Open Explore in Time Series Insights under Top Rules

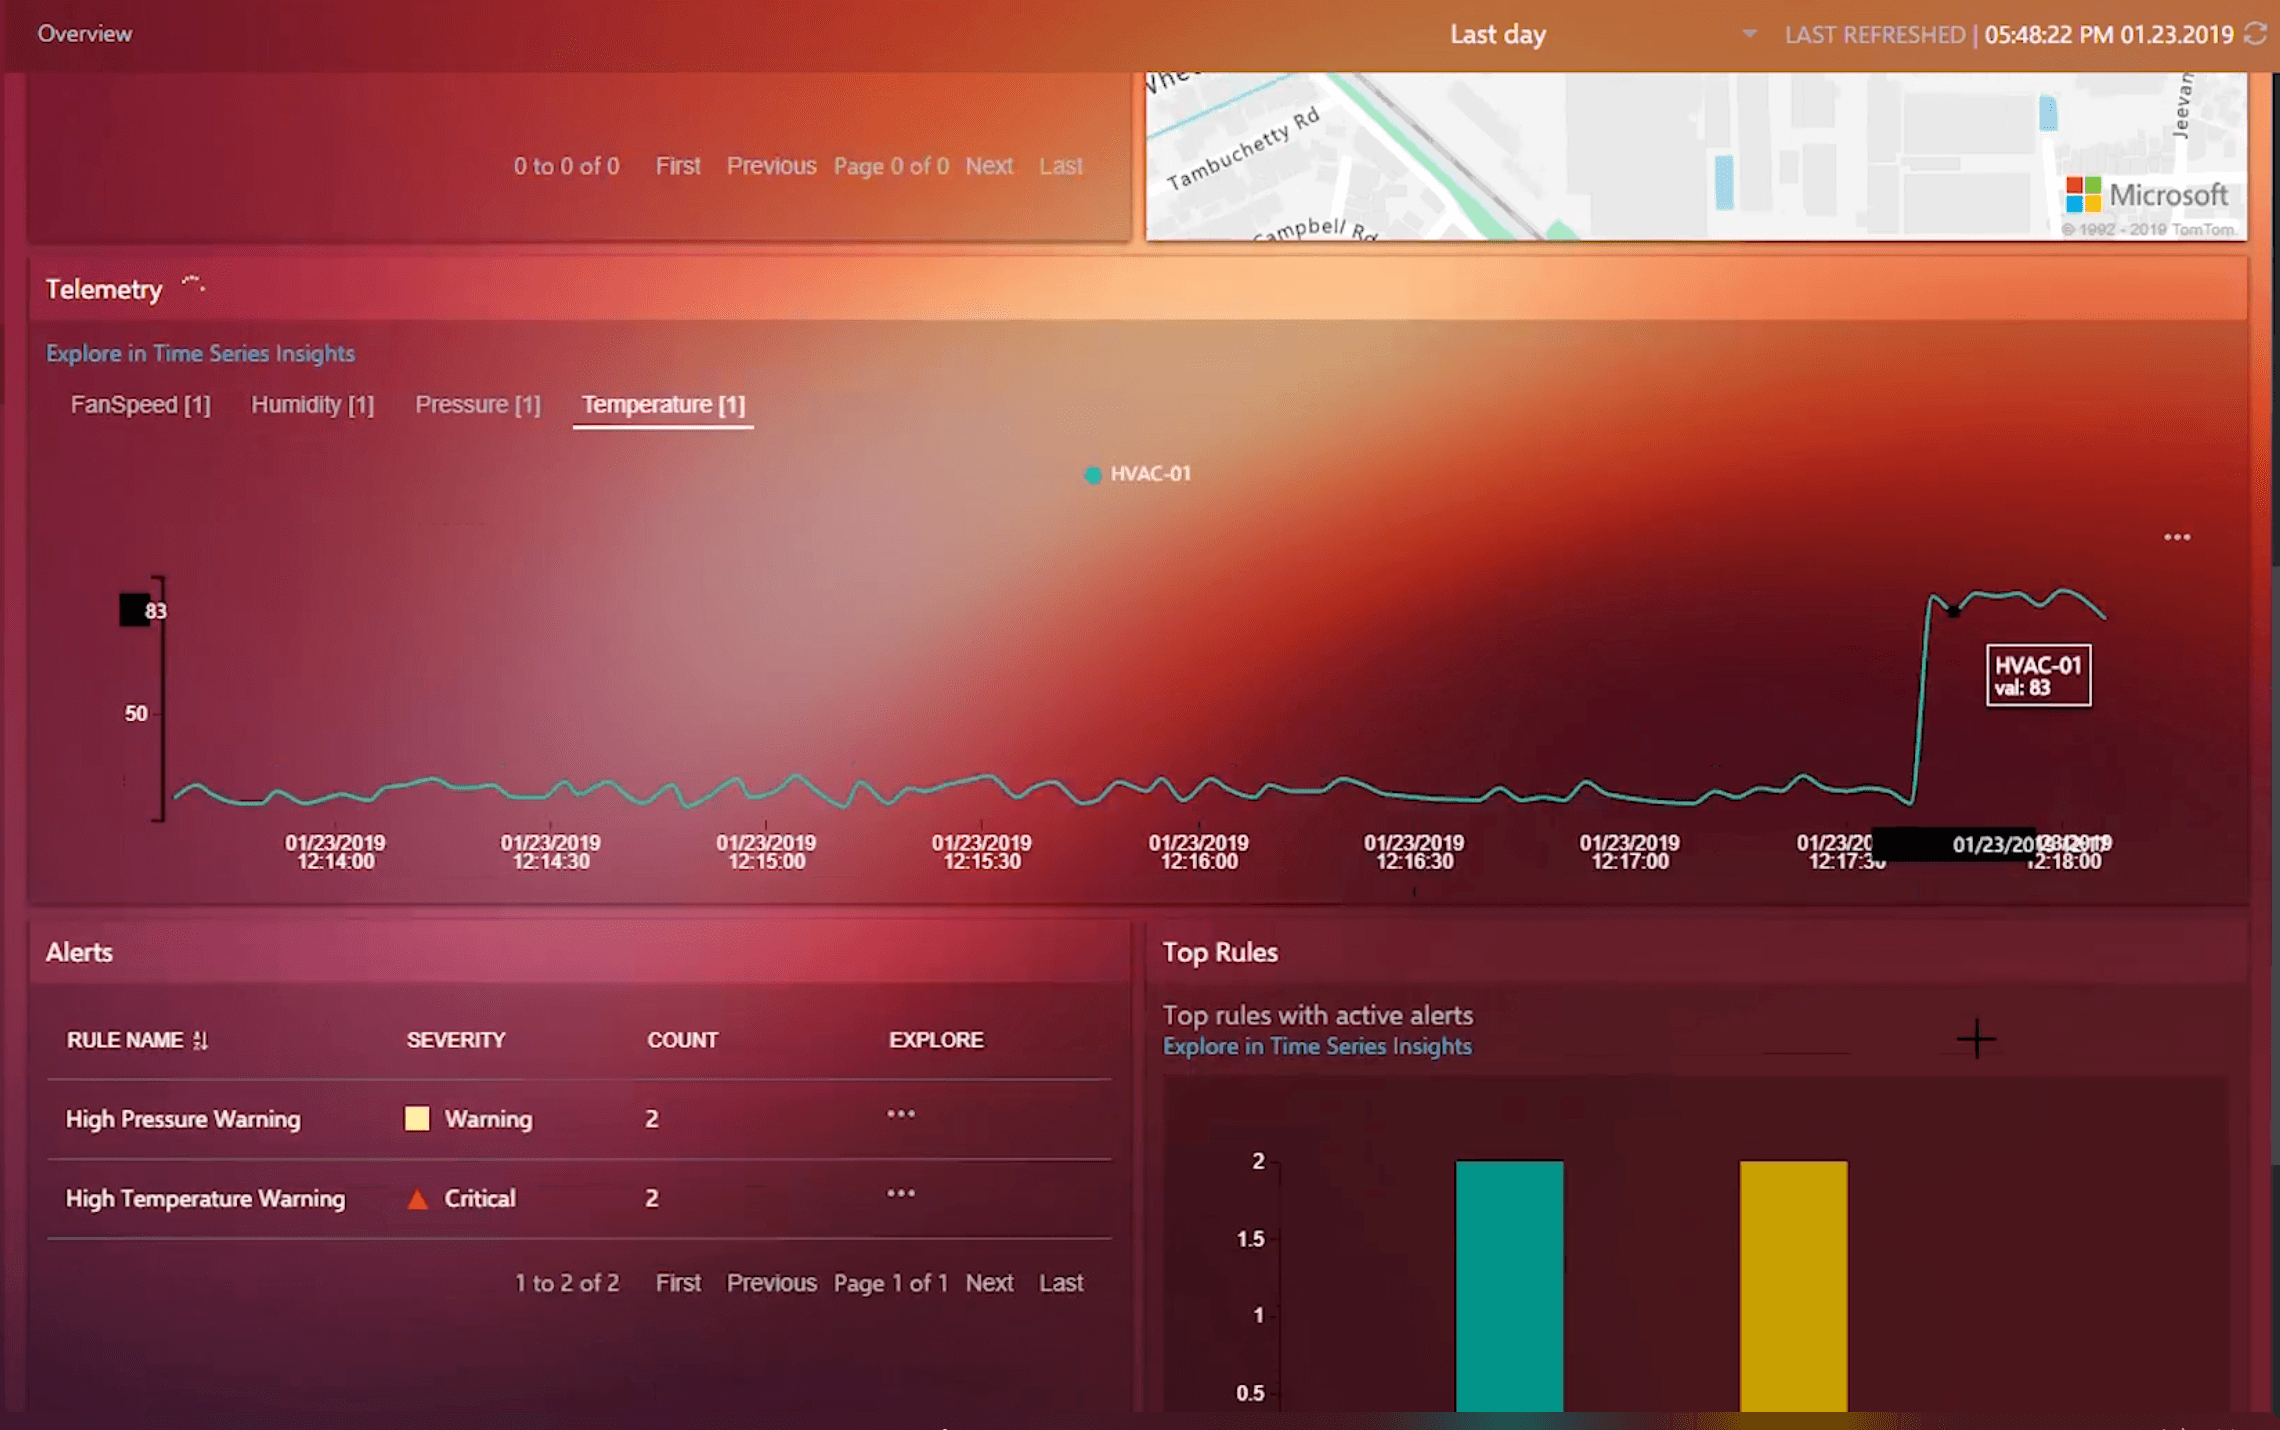pos(1317,1047)
